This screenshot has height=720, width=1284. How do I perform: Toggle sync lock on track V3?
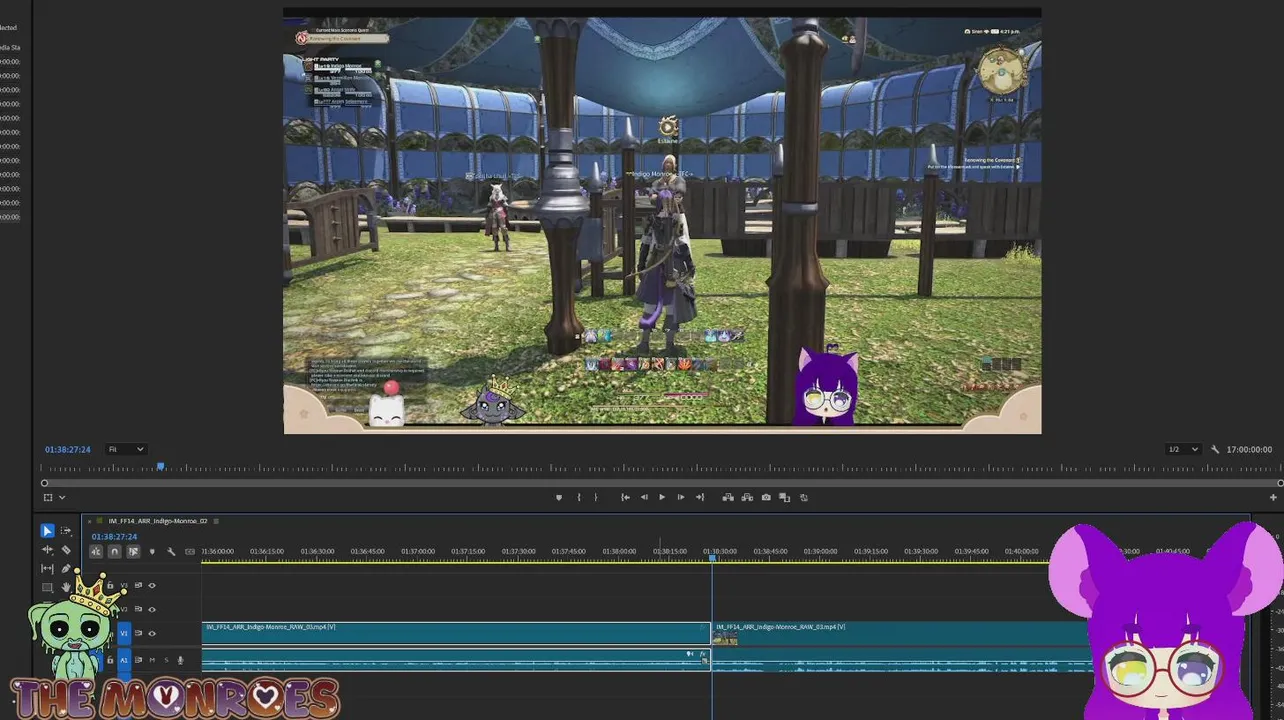pyautogui.click(x=139, y=585)
